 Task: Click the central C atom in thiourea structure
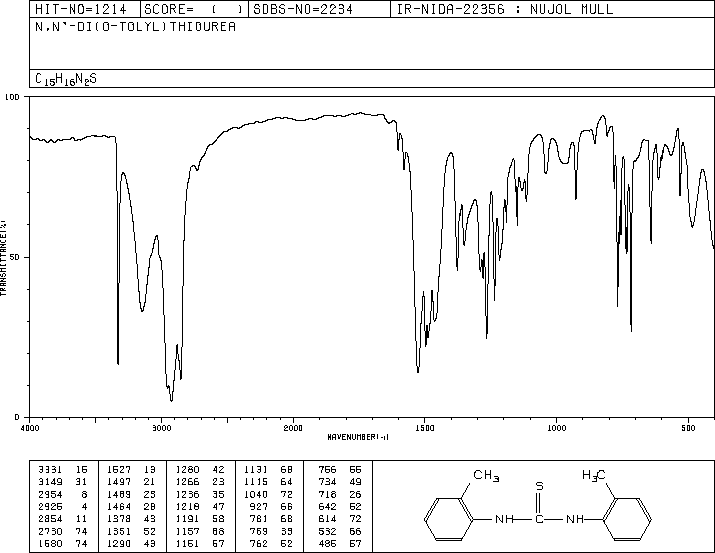pos(539,519)
